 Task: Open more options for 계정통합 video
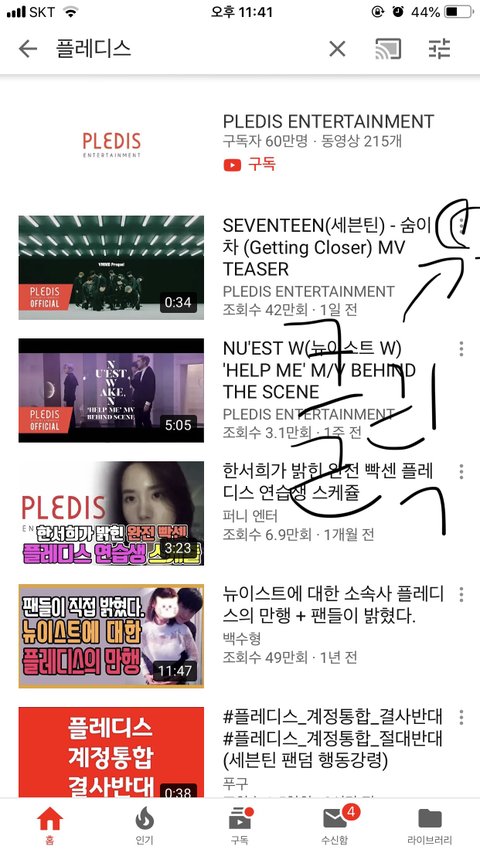tap(461, 718)
